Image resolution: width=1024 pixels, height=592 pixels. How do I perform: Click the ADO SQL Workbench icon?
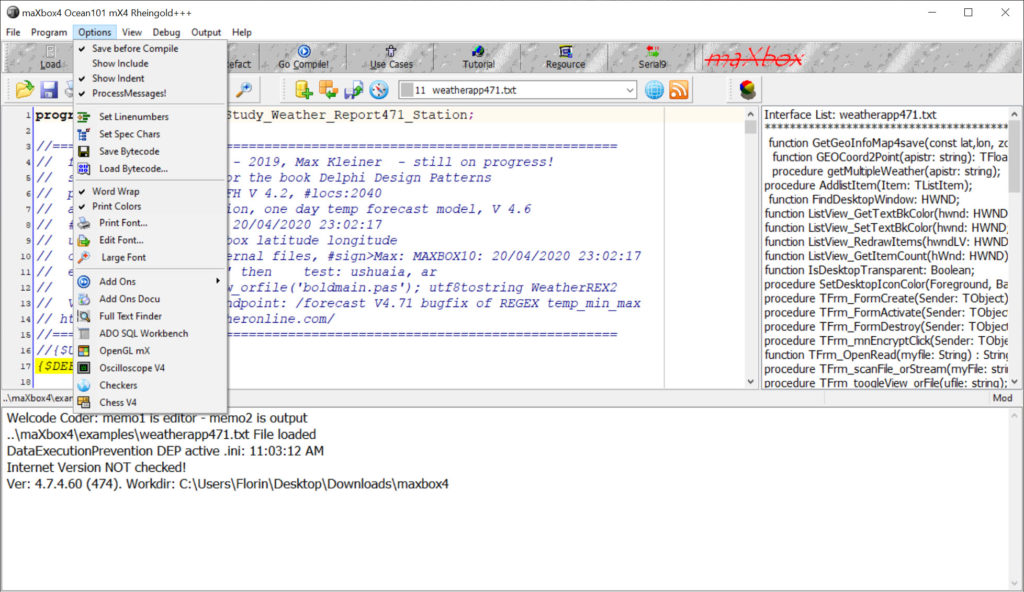coord(84,333)
